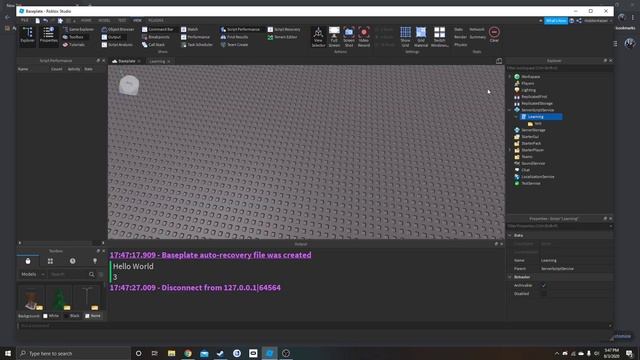Switch to the PLUGINS ribbon tab

[156, 20]
